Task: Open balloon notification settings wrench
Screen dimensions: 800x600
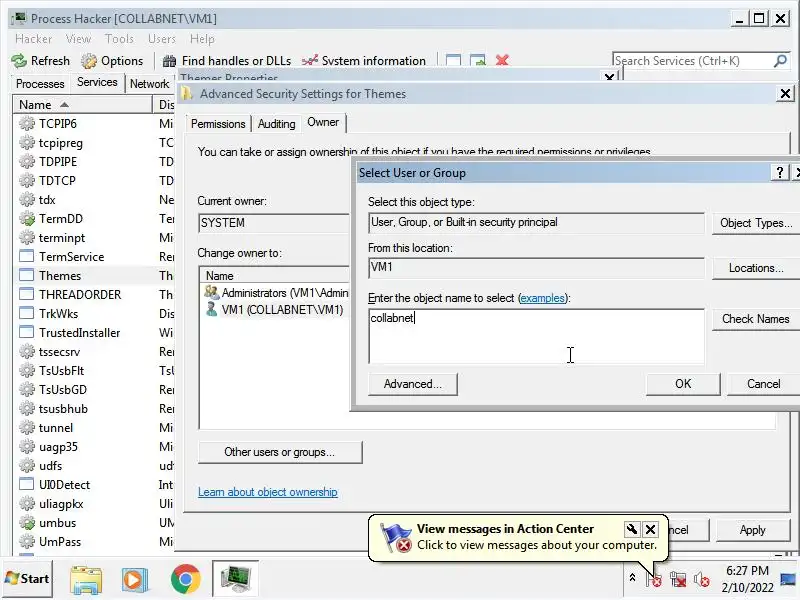Action: [632, 529]
